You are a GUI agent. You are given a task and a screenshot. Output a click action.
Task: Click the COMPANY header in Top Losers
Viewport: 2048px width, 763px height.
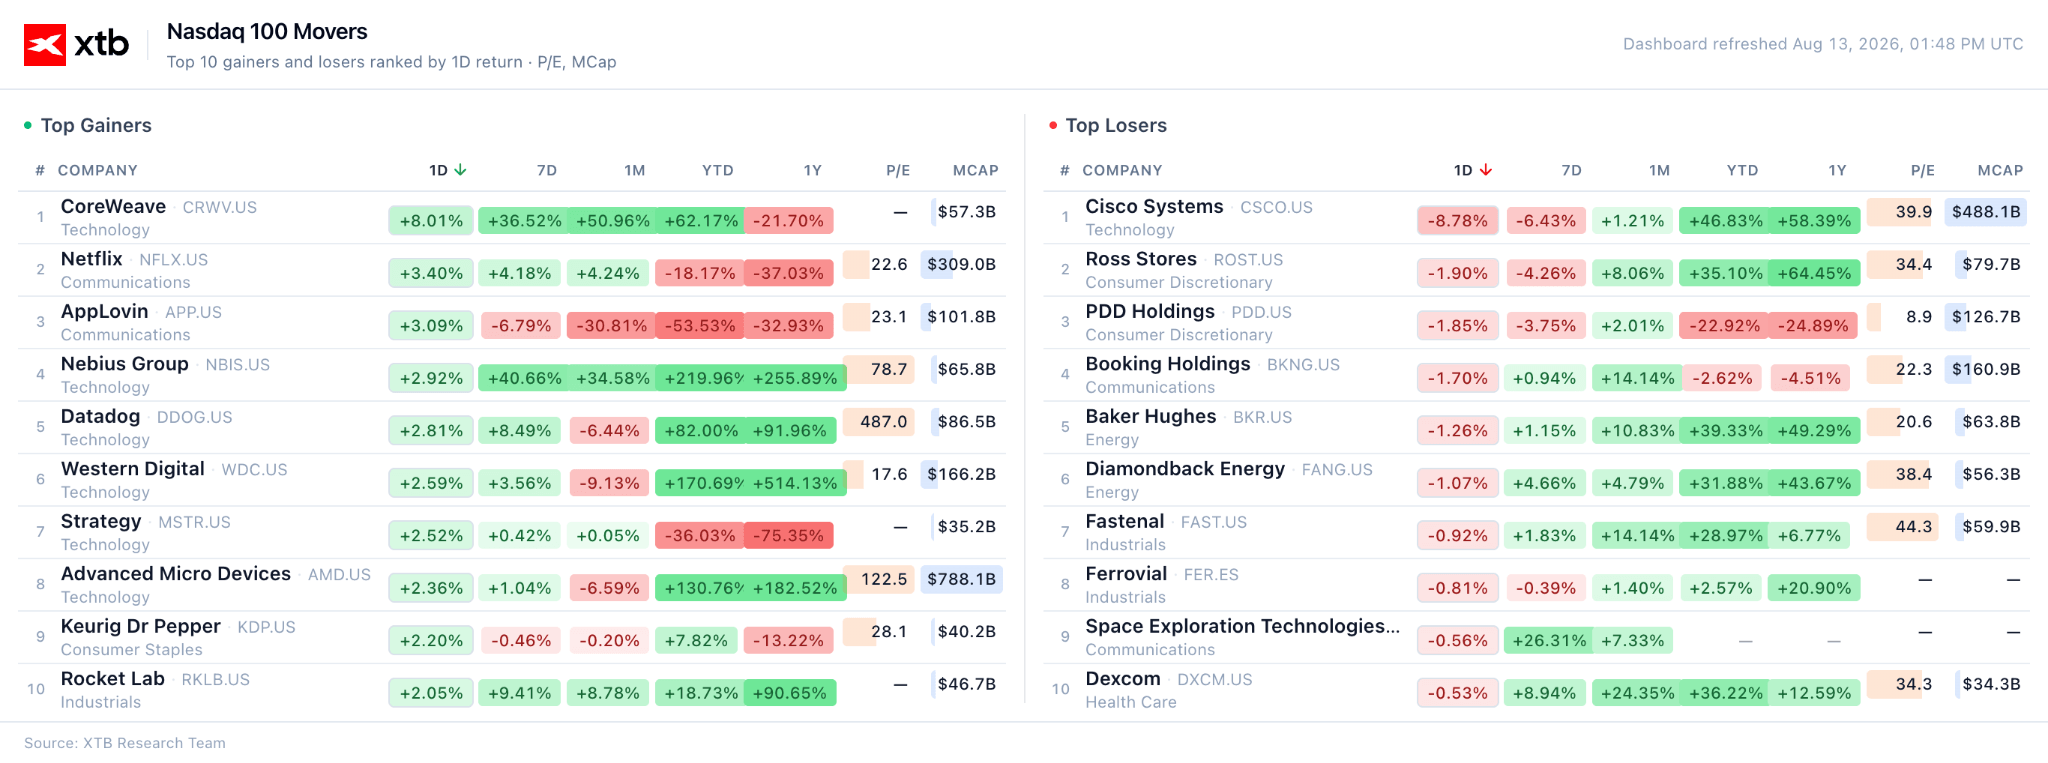pos(1123,170)
